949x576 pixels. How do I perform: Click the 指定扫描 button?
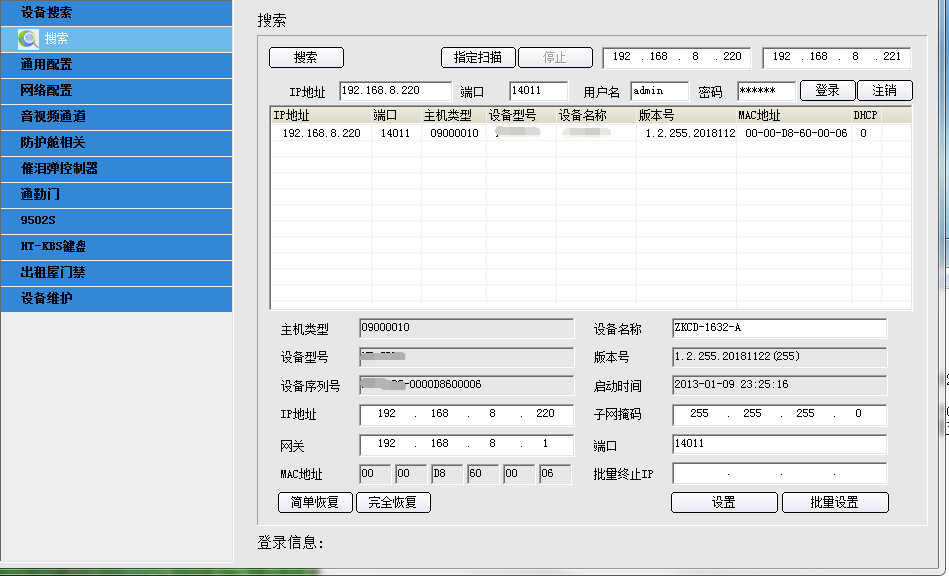478,57
